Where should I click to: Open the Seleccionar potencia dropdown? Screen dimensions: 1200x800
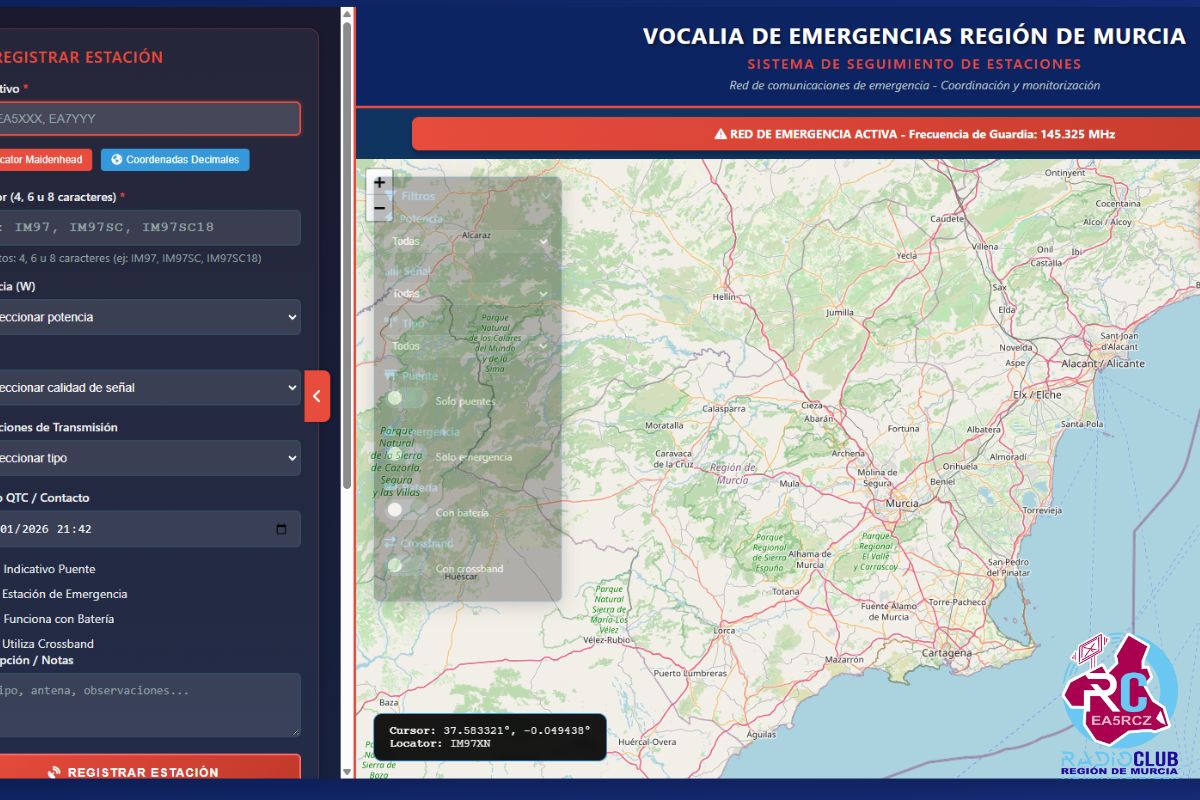150,317
